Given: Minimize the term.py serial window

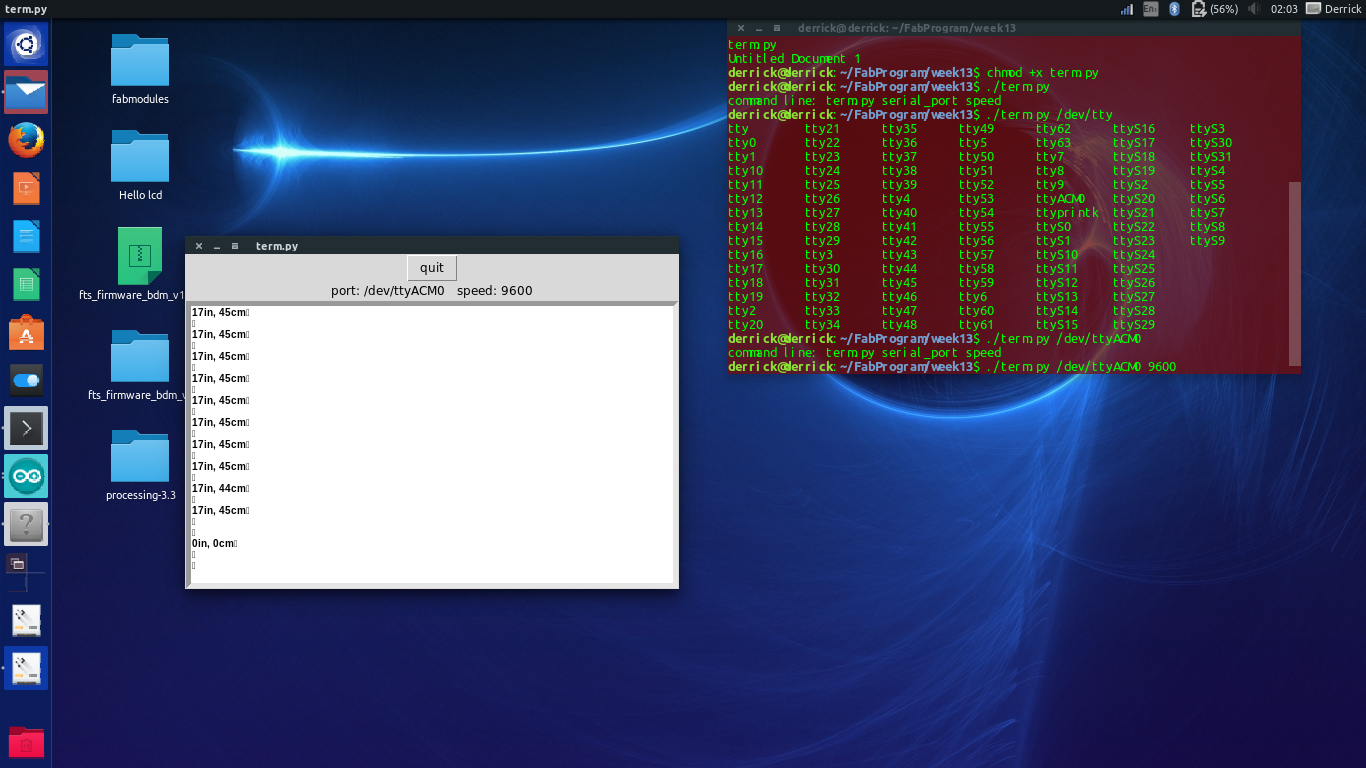Looking at the screenshot, I should [x=216, y=246].
